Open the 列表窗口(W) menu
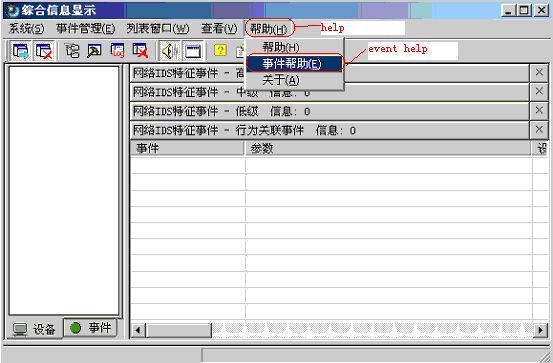 tap(158, 29)
